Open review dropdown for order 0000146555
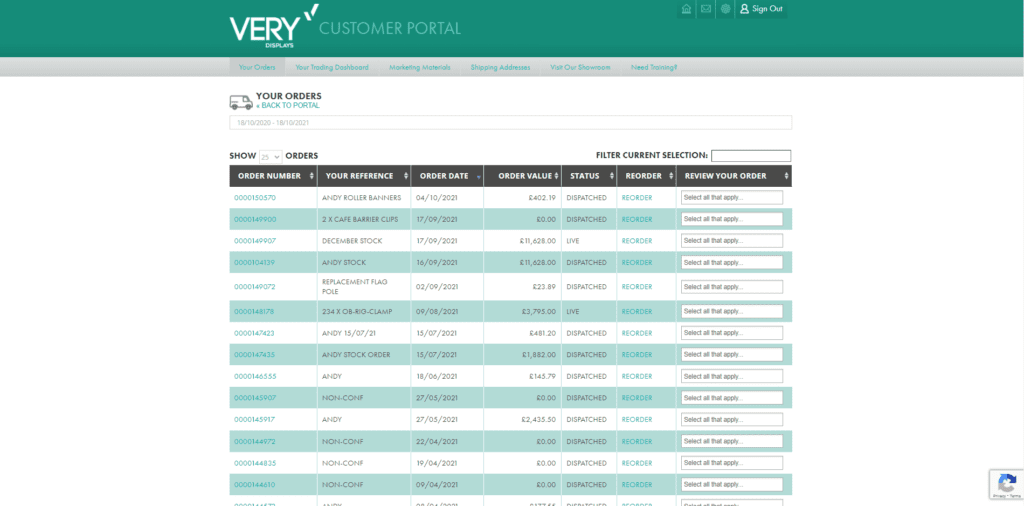1024x506 pixels. pyautogui.click(x=731, y=376)
